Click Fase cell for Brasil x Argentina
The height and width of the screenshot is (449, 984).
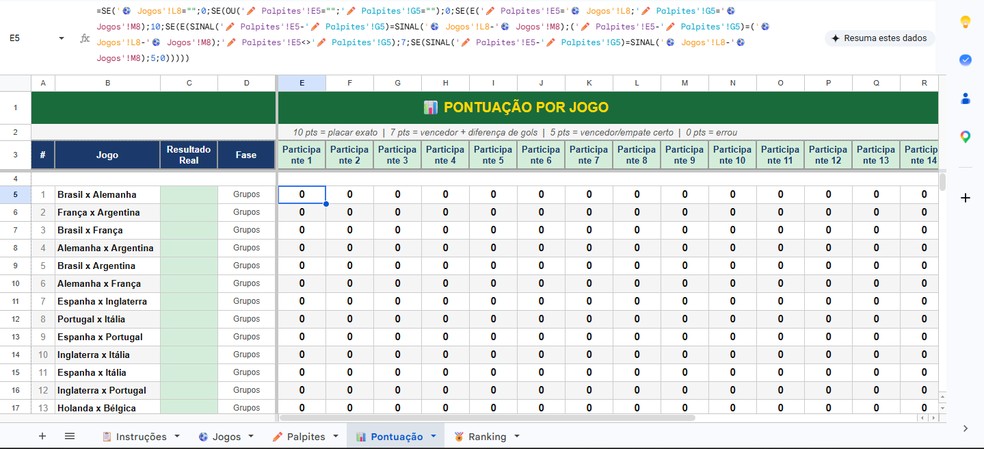pyautogui.click(x=246, y=266)
